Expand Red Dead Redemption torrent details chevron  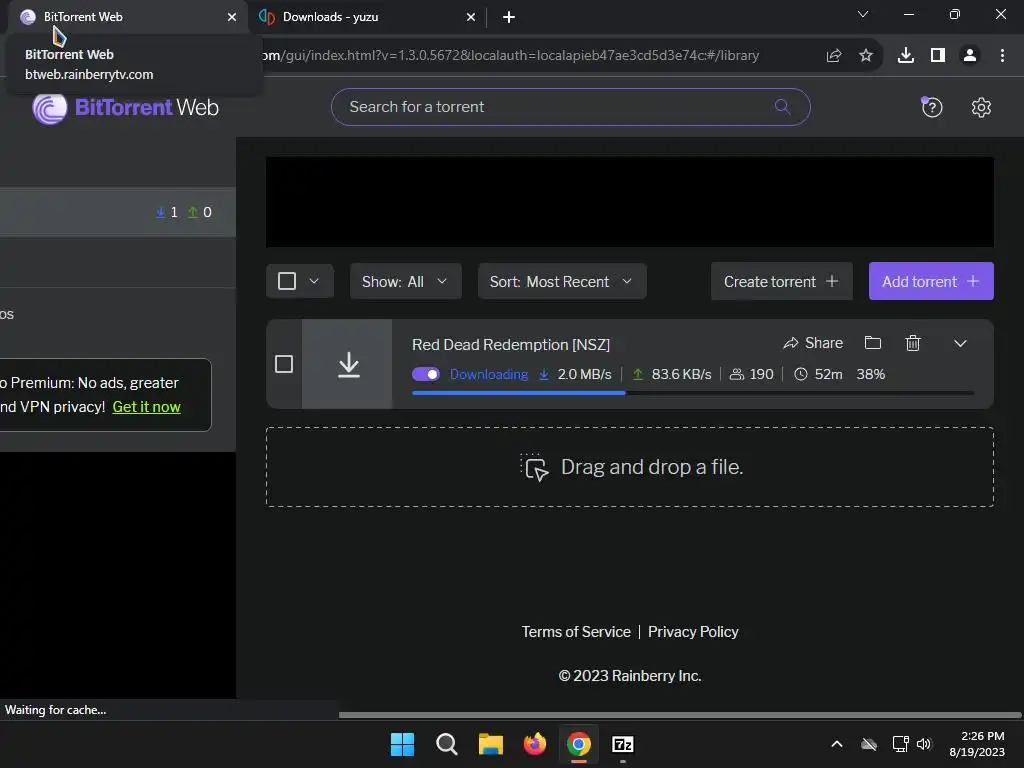(960, 343)
